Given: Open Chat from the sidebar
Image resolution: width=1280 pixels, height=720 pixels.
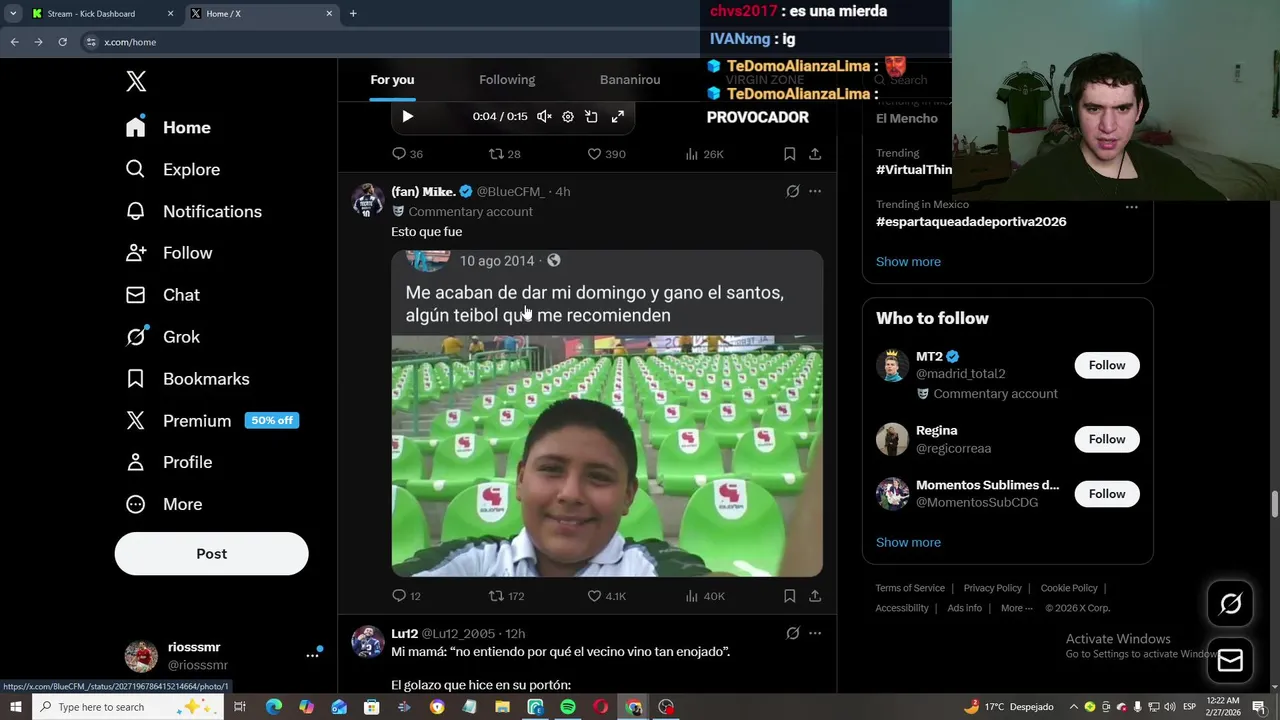Looking at the screenshot, I should tap(162, 295).
